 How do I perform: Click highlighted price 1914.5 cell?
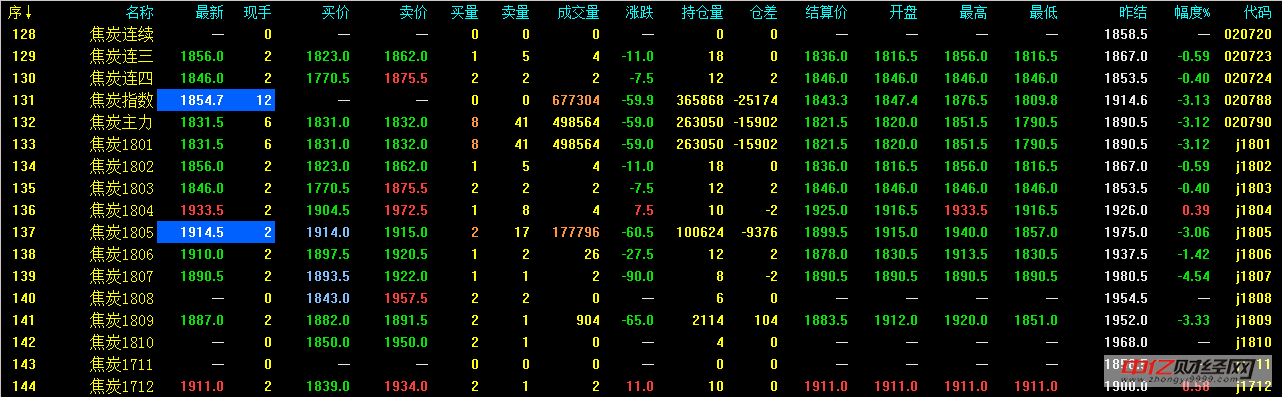[215, 232]
